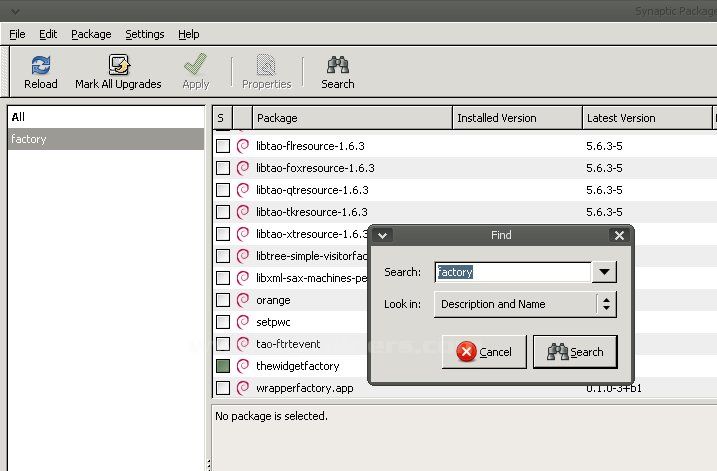This screenshot has width=717, height=471.
Task: Click Debian swirl icon beside wrapperfactory.app
Action: 243,388
